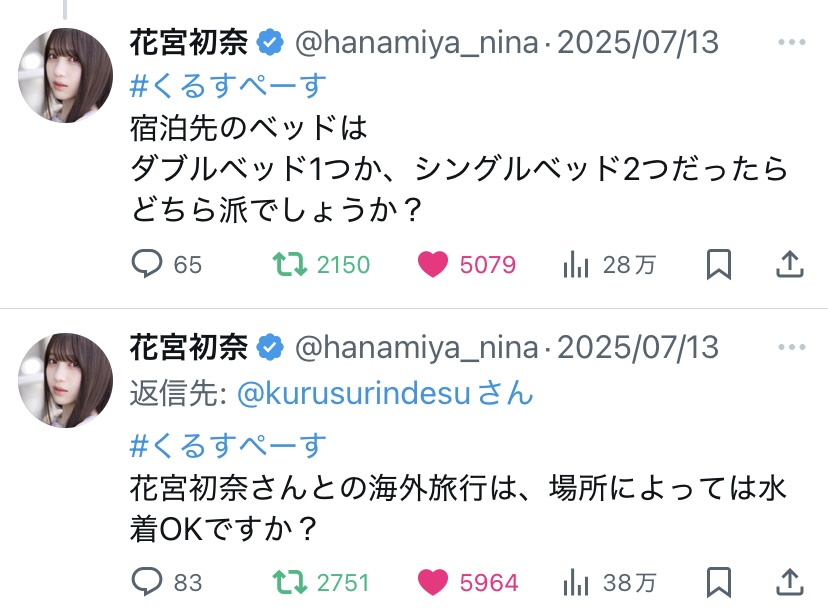Image resolution: width=828 pixels, height=616 pixels.
Task: Open the #くるすぺーす hashtag in second tweet
Action: click(228, 444)
